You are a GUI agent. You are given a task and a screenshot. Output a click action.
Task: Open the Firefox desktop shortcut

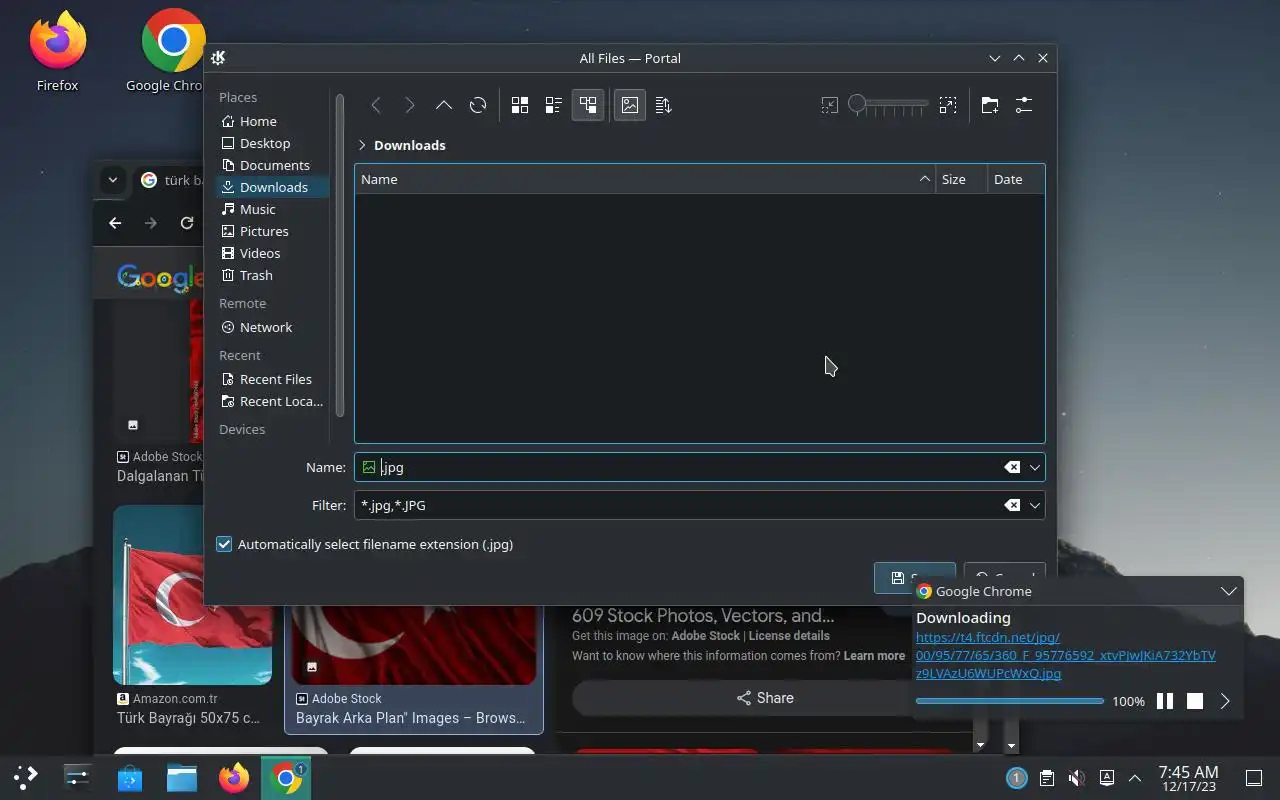pyautogui.click(x=57, y=50)
